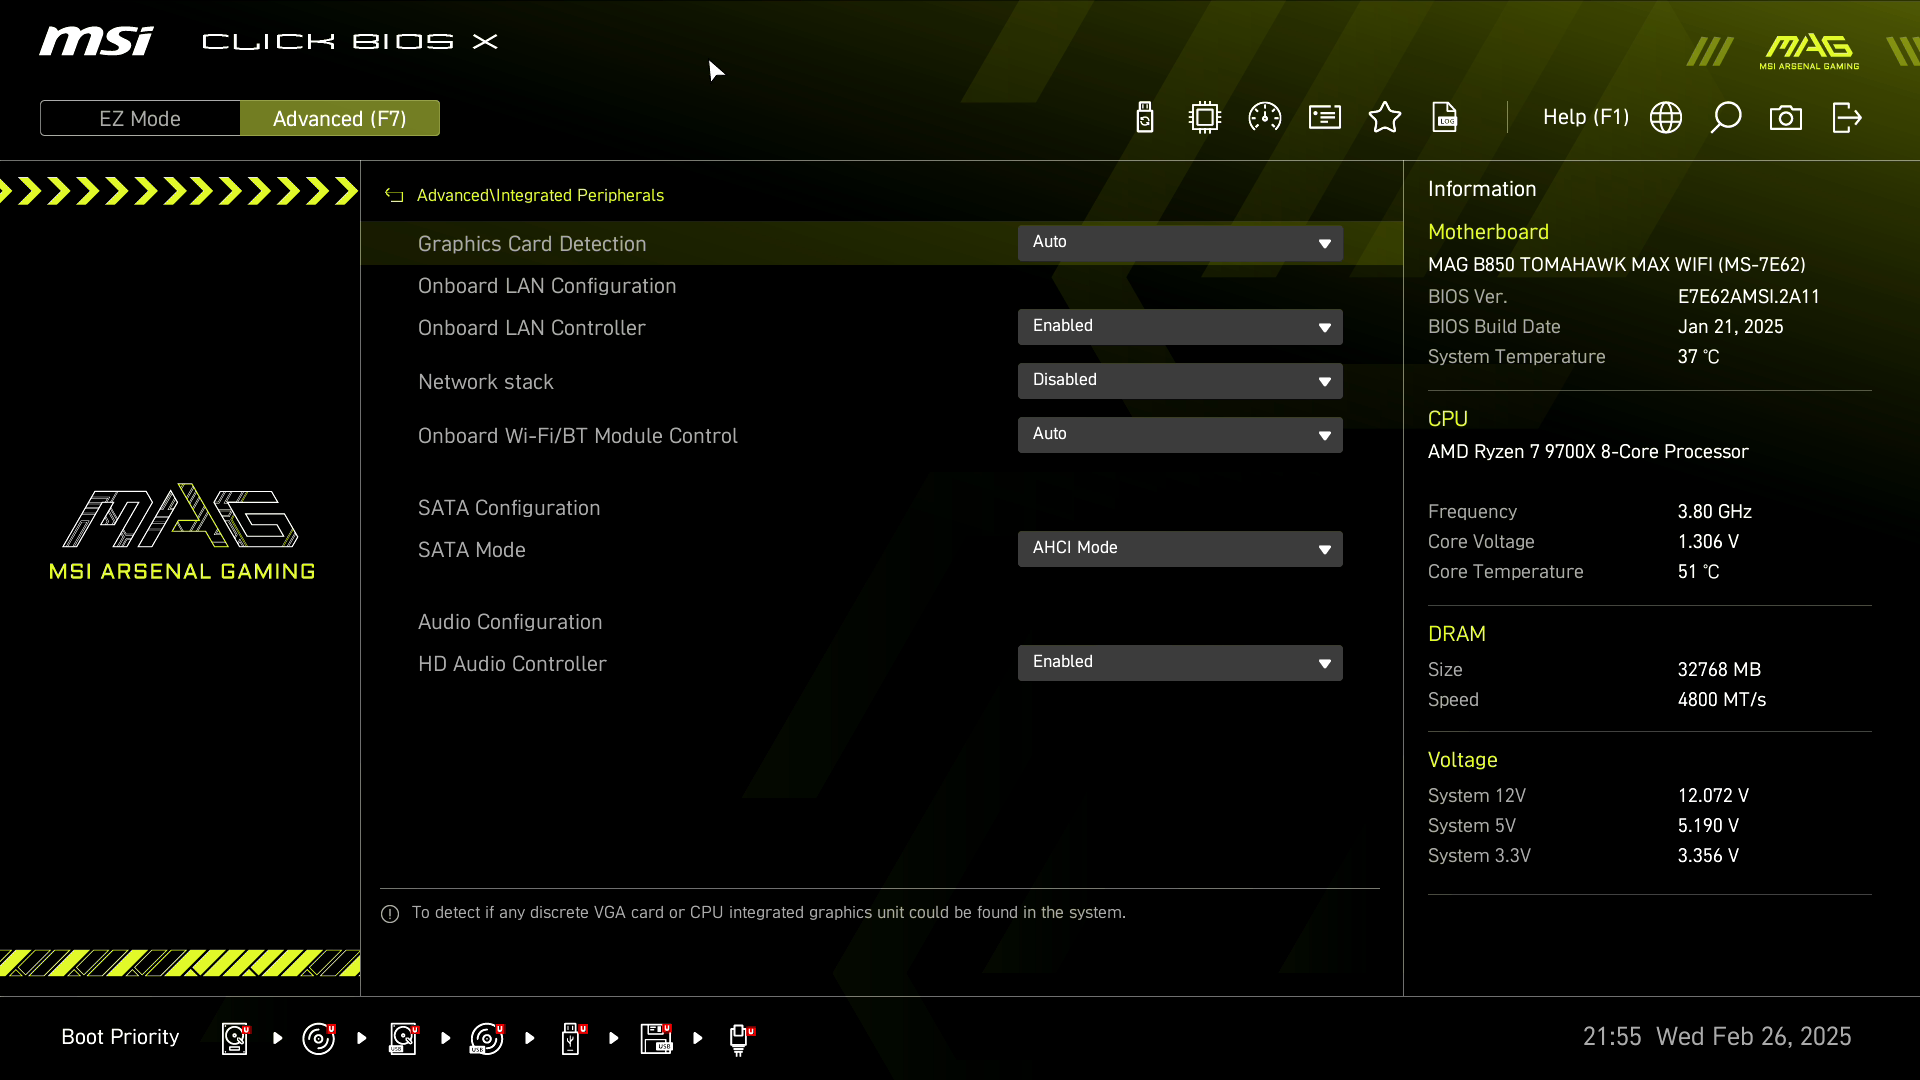Image resolution: width=1920 pixels, height=1080 pixels.
Task: Open the LOG file icon
Action: 1445,118
